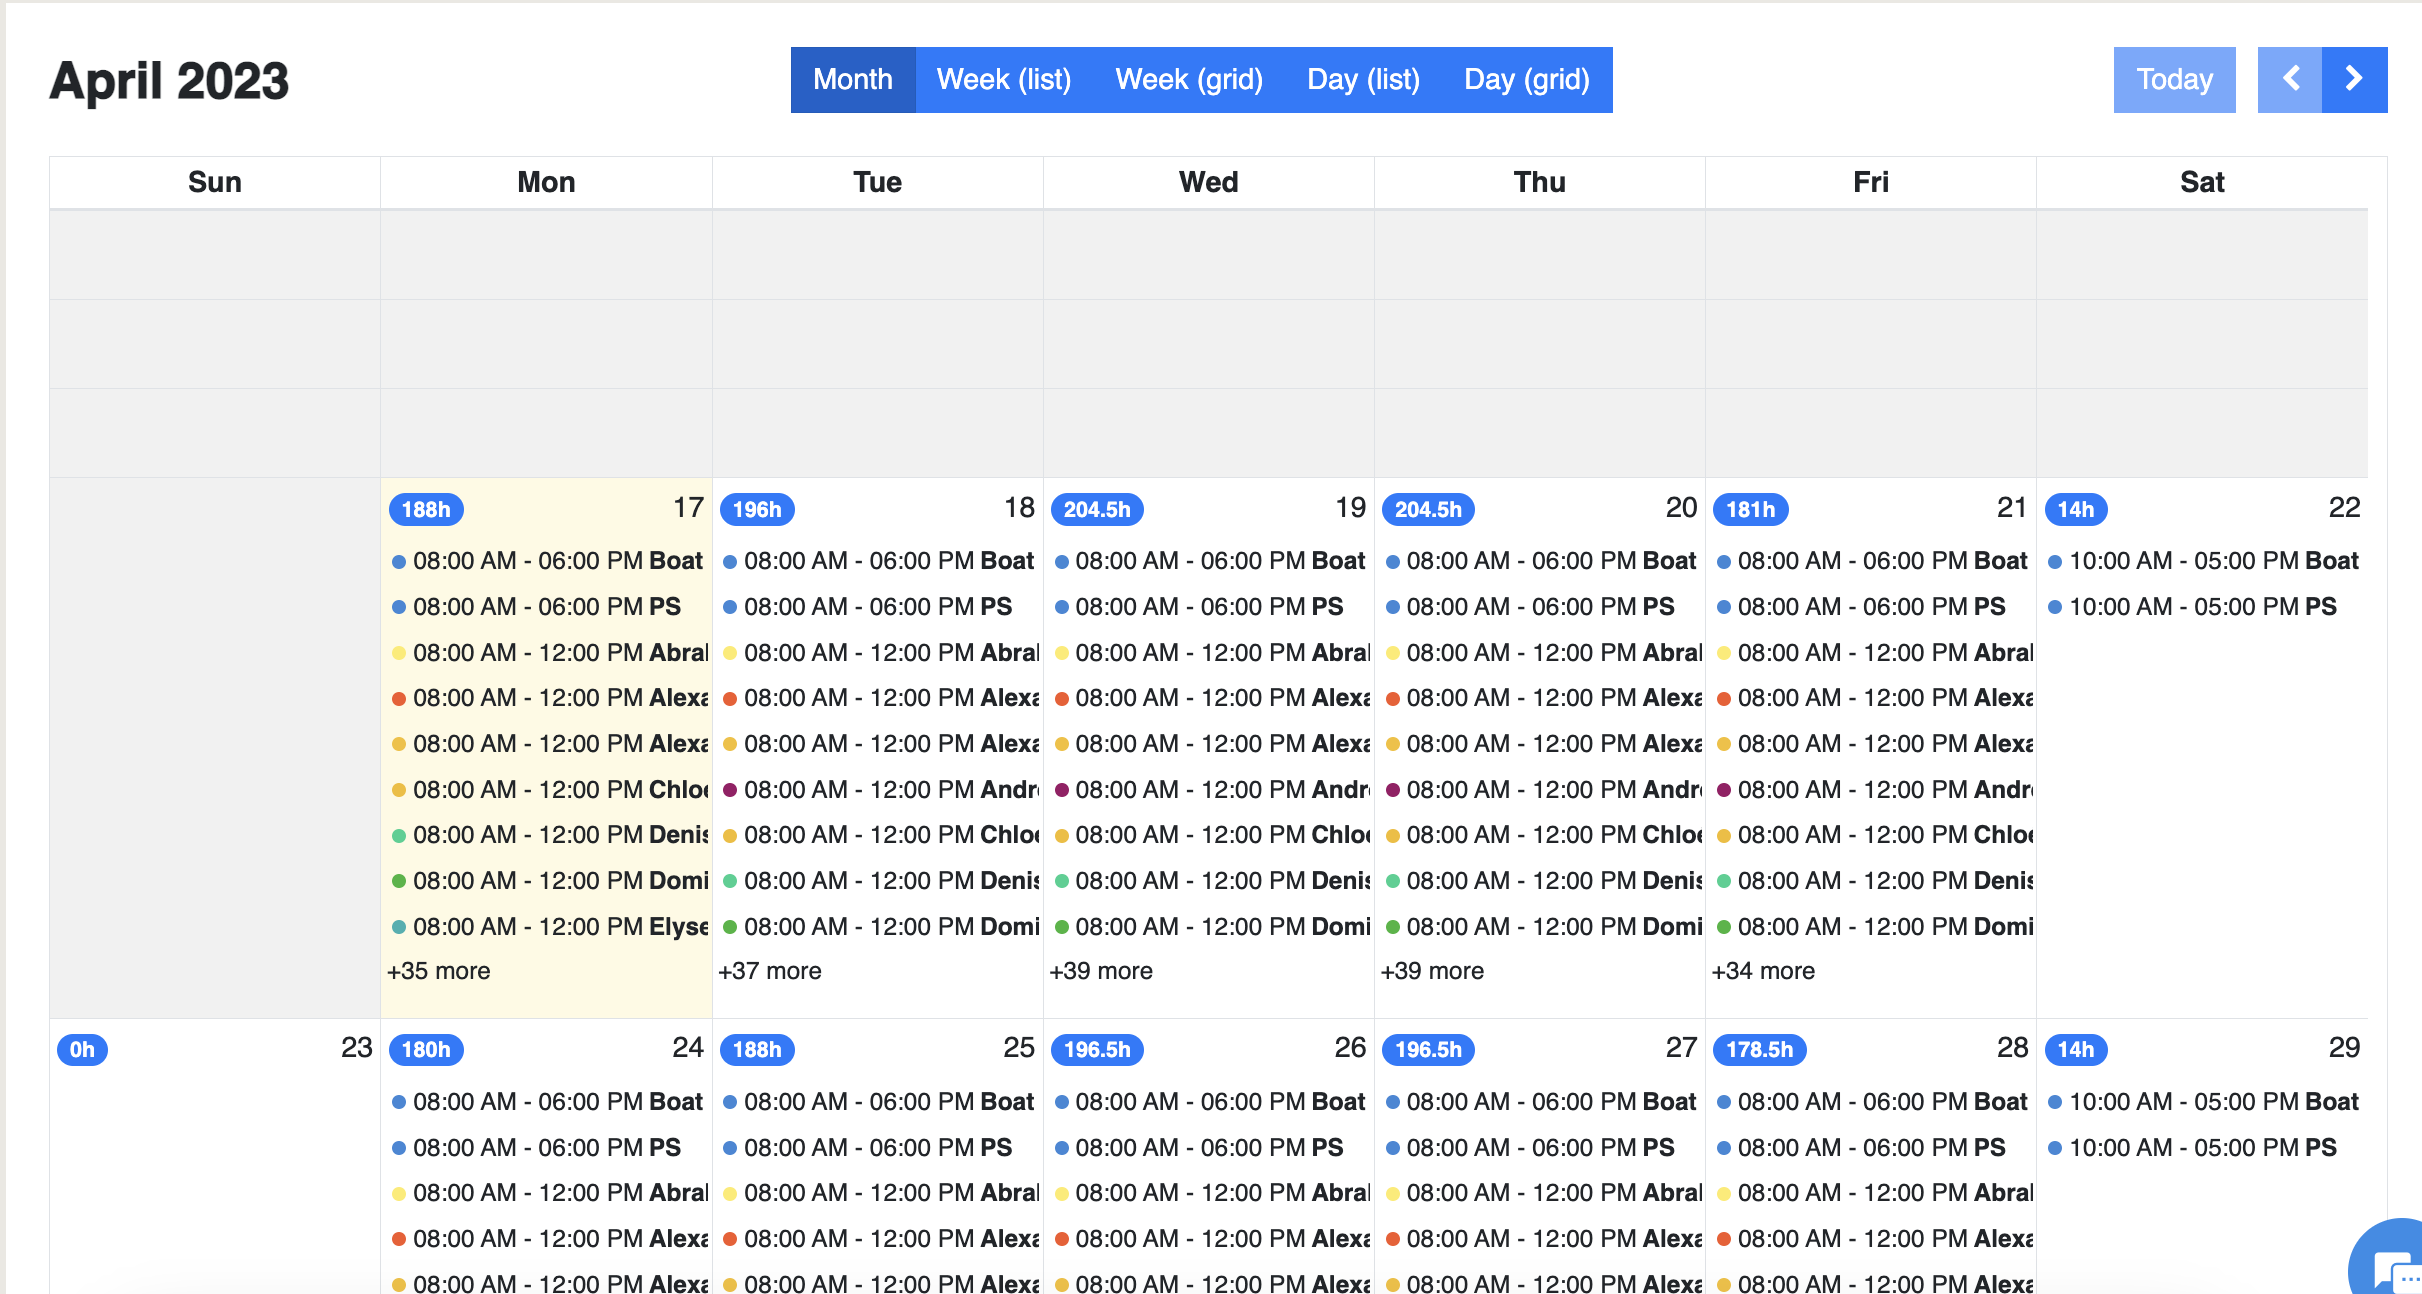Open PS shift on April 28
This screenshot has width=2422, height=1294.
pos(1871,1148)
